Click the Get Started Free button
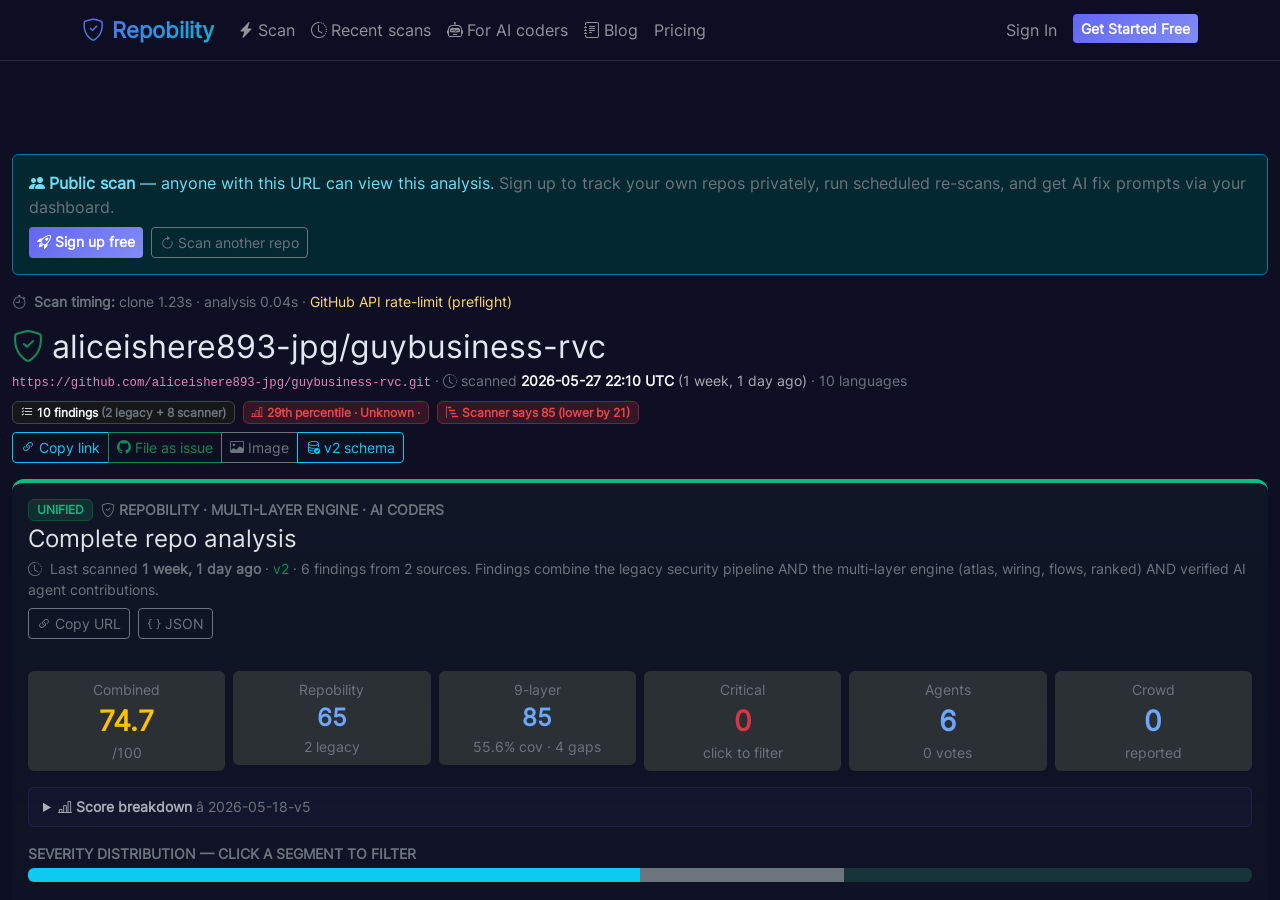This screenshot has height=900, width=1280. [x=1135, y=29]
